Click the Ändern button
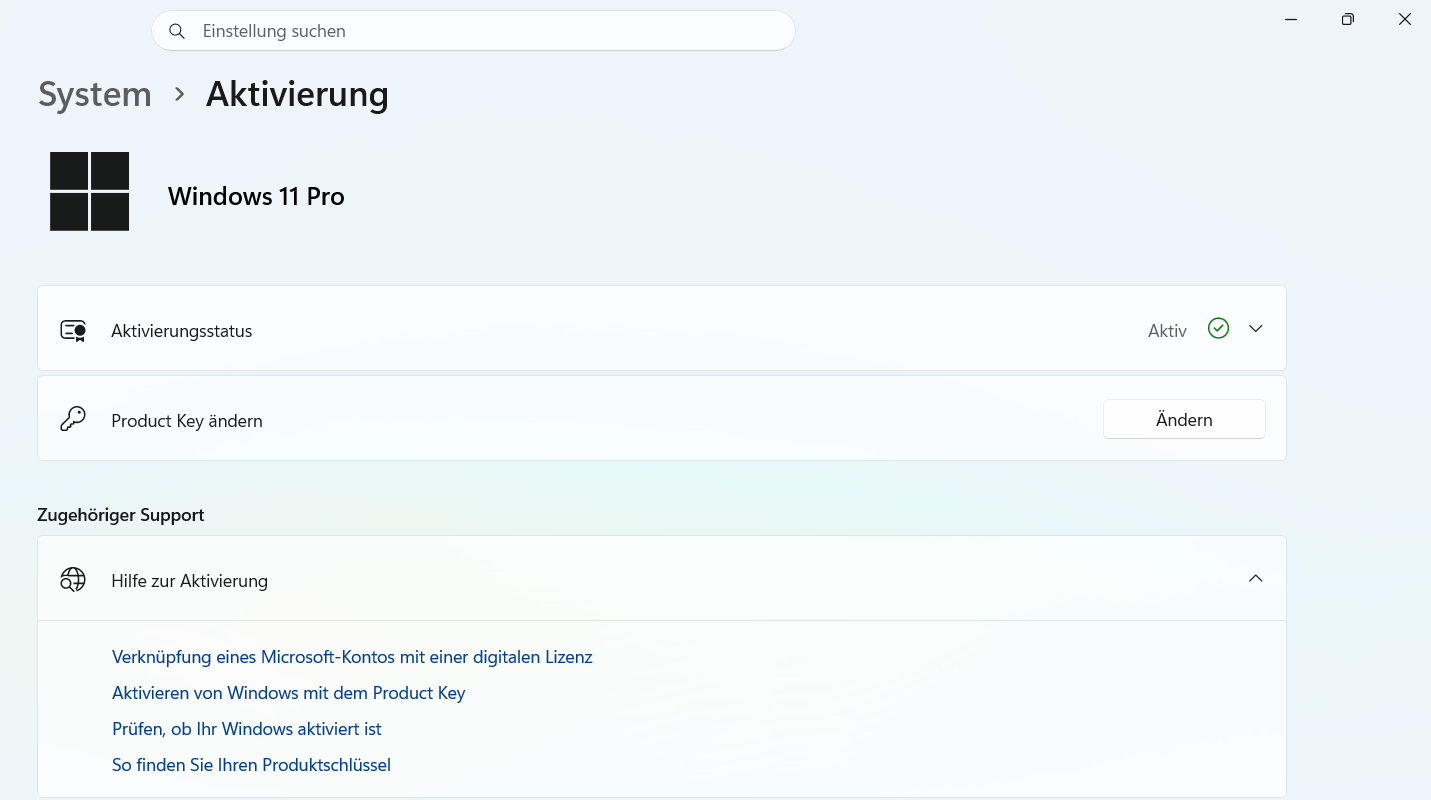Screen dimensions: 1431x800 (x=1184, y=420)
